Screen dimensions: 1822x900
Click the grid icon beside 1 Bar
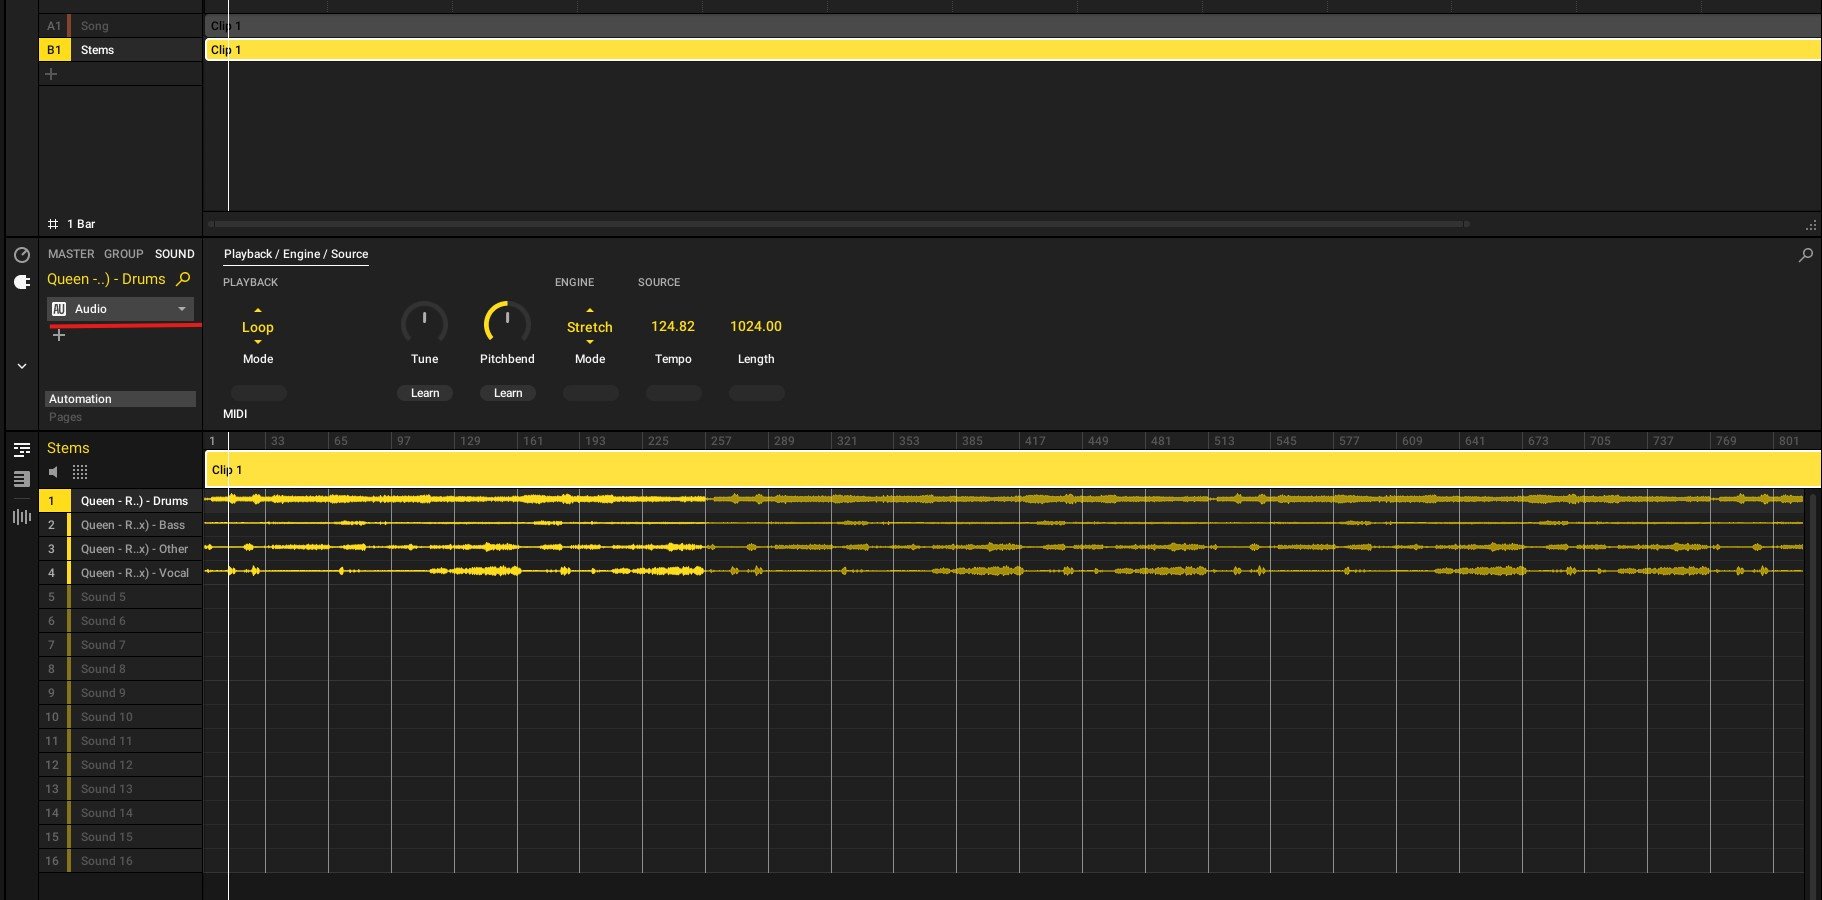(53, 224)
